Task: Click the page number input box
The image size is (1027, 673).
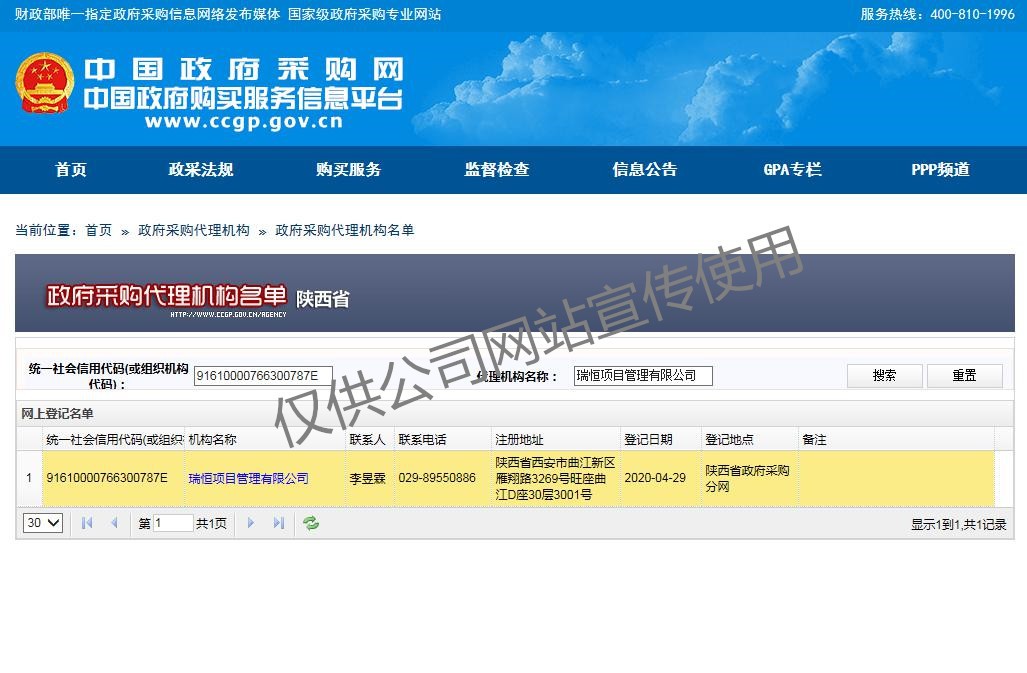Action: pos(173,523)
